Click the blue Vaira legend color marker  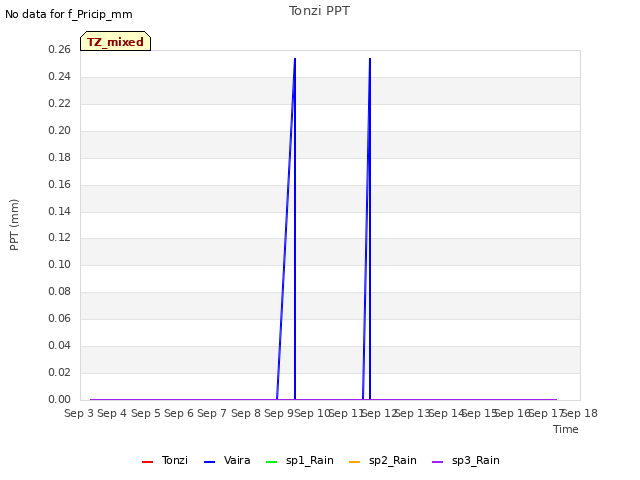point(209,462)
